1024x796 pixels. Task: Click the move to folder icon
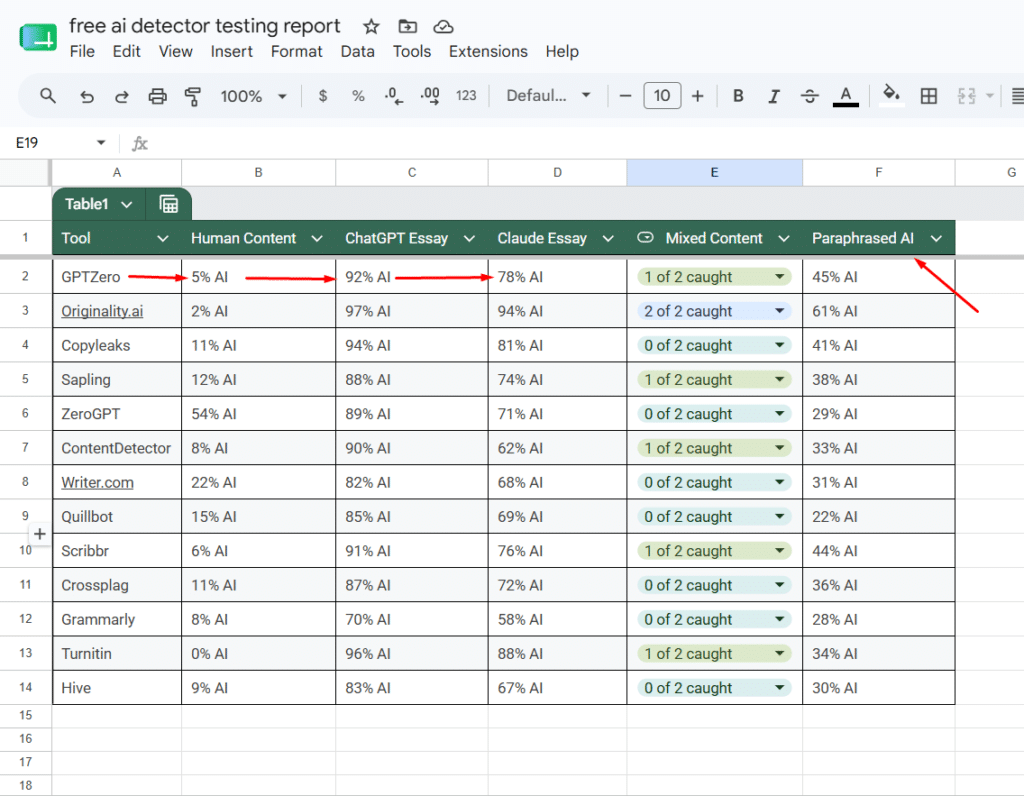coord(408,26)
